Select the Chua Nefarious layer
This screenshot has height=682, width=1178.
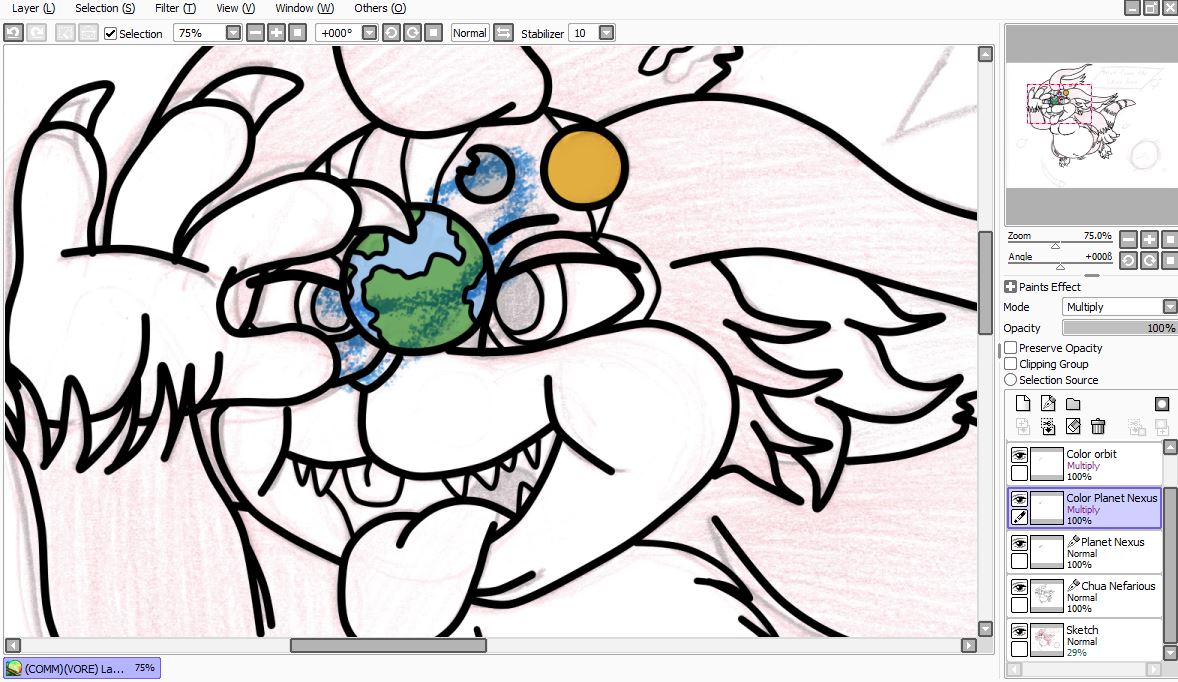pyautogui.click(x=1084, y=596)
